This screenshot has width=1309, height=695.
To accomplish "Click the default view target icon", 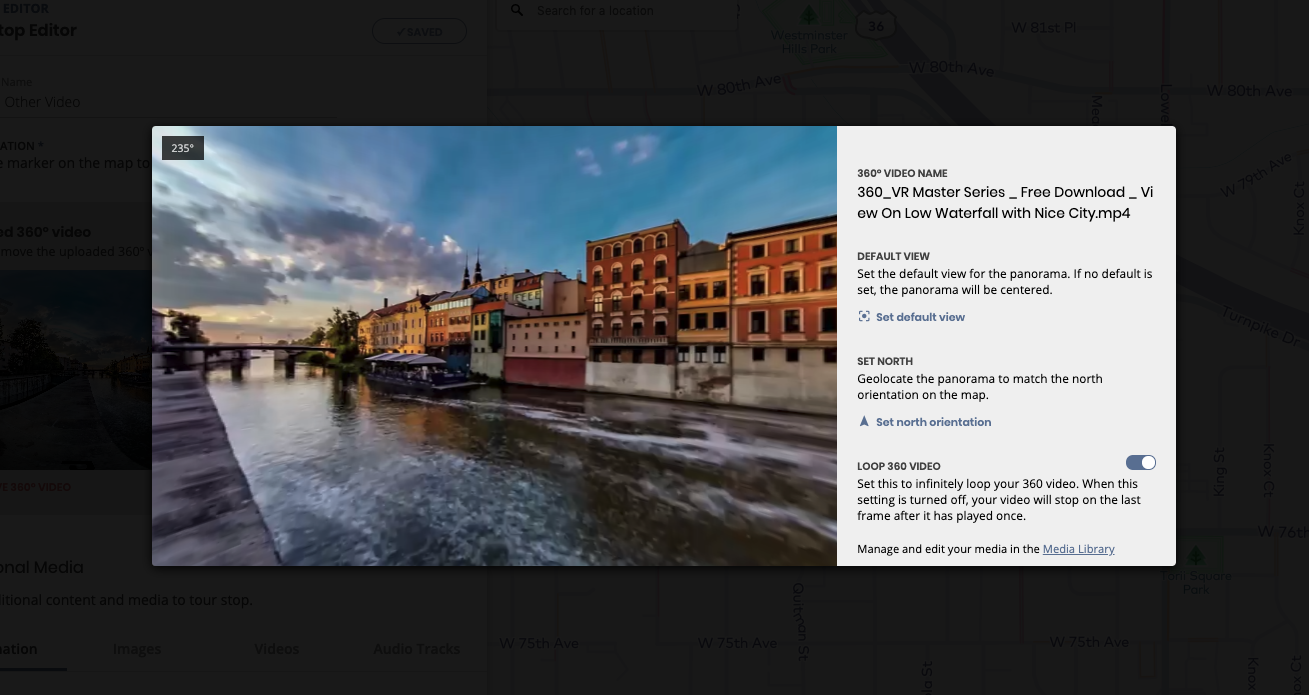I will click(864, 317).
